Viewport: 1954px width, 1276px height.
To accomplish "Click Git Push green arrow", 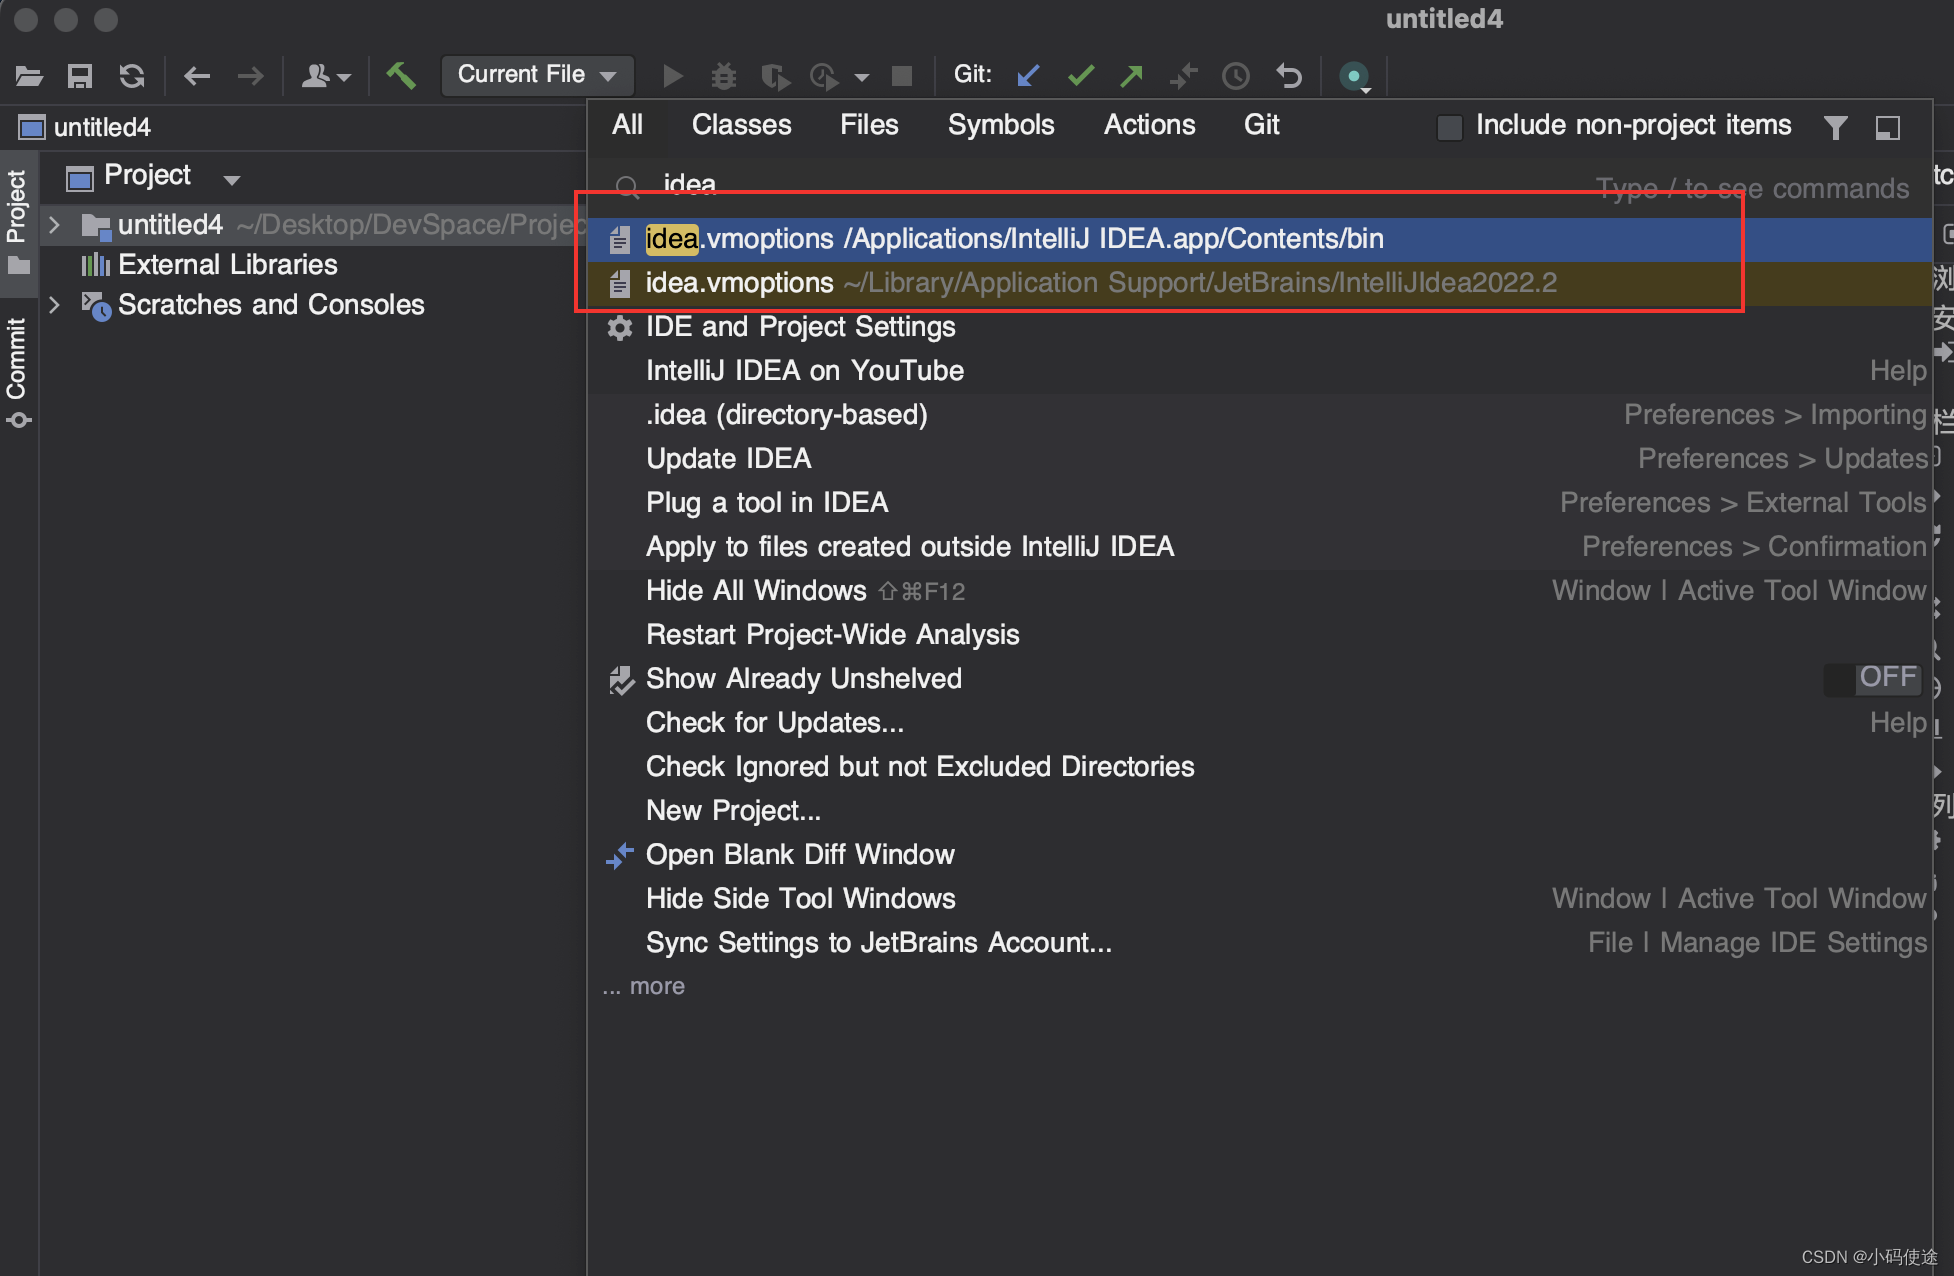I will (x=1132, y=75).
